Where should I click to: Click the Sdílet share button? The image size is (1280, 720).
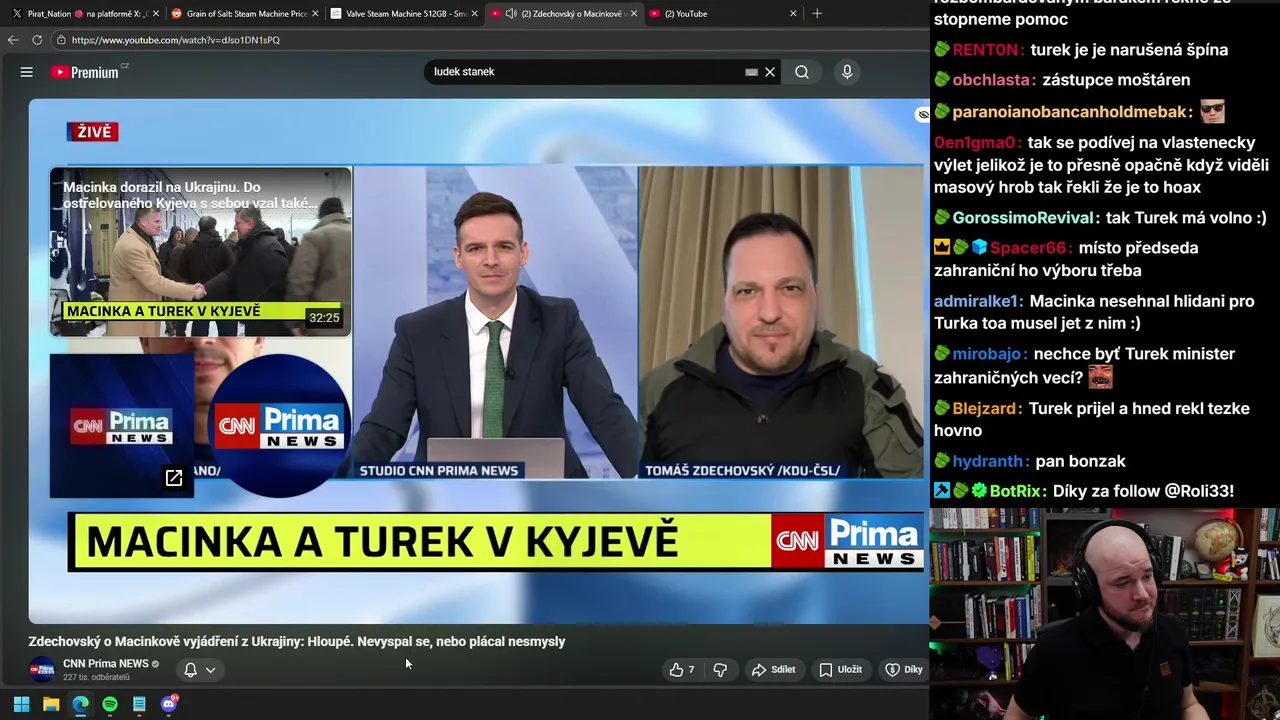[773, 670]
